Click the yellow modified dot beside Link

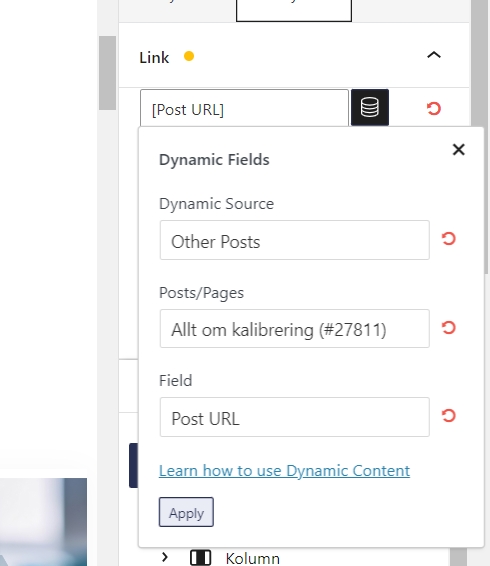pyautogui.click(x=189, y=56)
